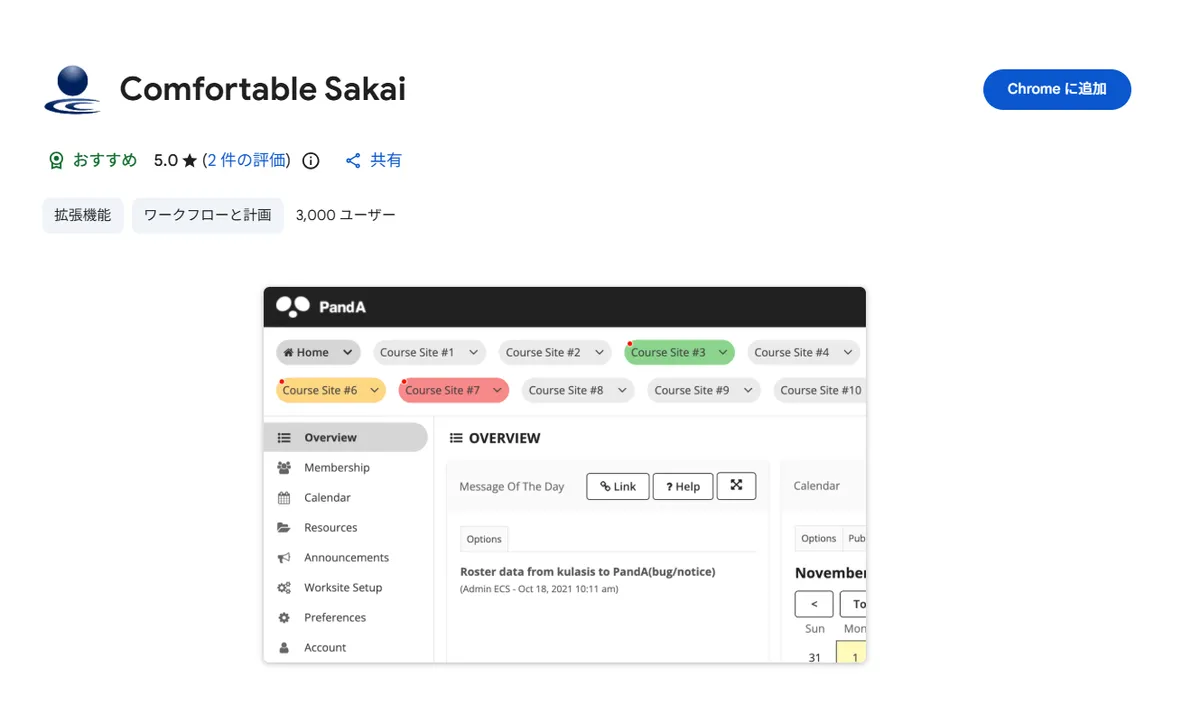This screenshot has width=1200, height=702.
Task: Expand the green Course Site #3 chevron
Action: [x=722, y=352]
